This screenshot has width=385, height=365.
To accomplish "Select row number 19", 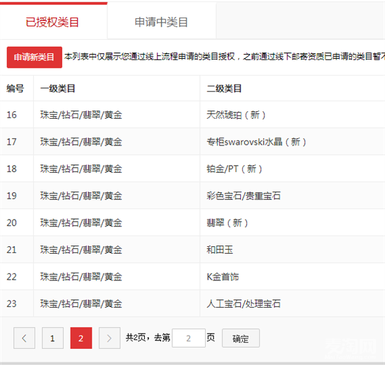I will 12,196.
